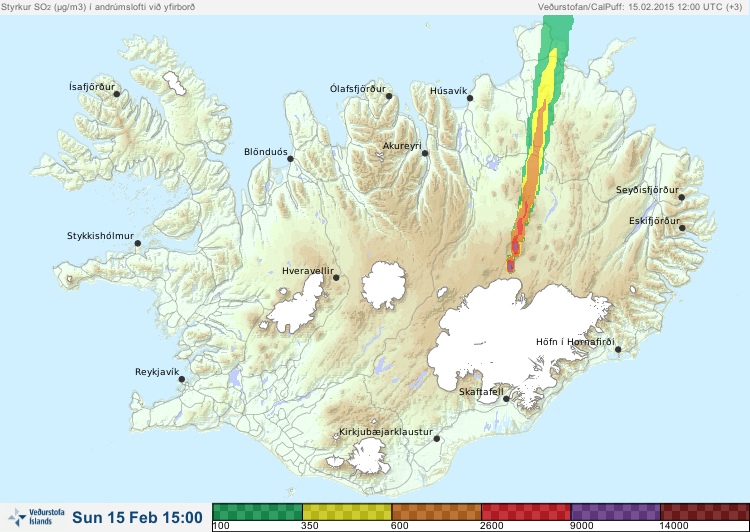This screenshot has width=750, height=532.
Task: Click the red 2600 legend swatch
Action: coord(526,512)
